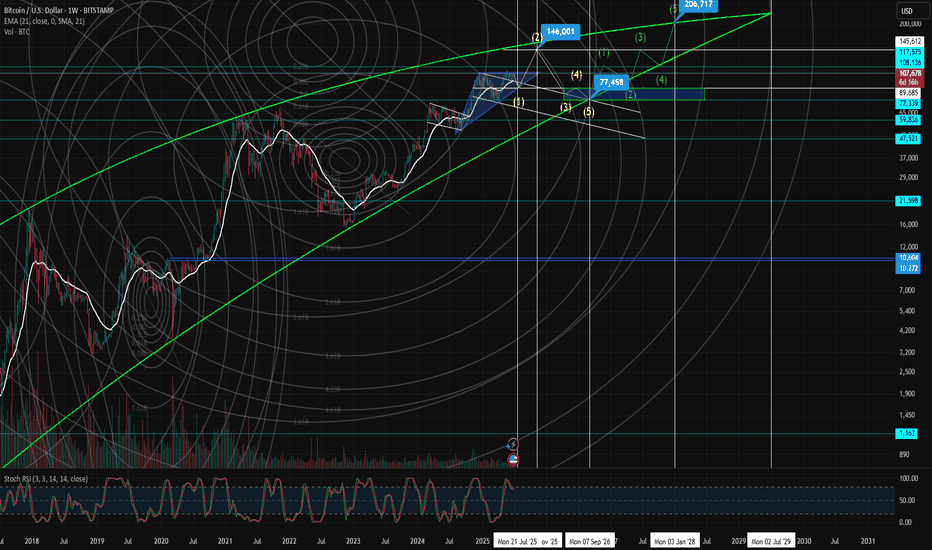Select the yellow (3) wave label
The image size is (932, 550).
click(565, 108)
